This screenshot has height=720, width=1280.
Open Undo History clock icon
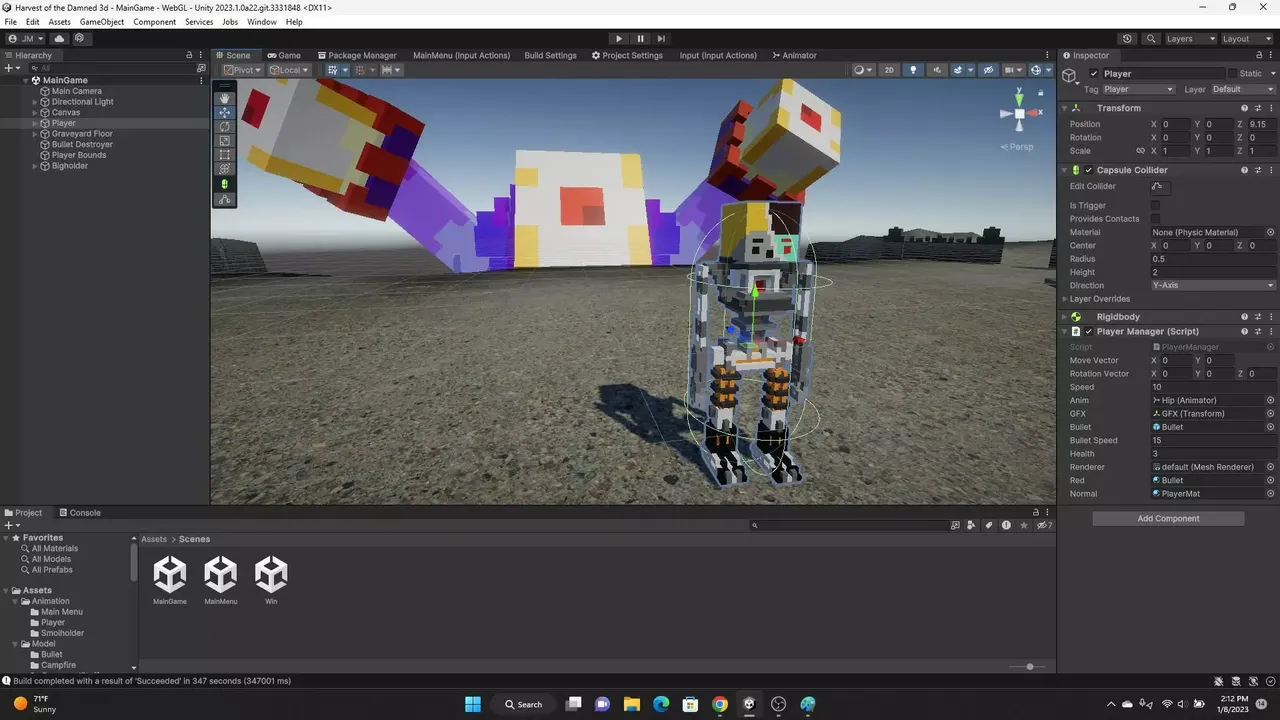[1127, 39]
